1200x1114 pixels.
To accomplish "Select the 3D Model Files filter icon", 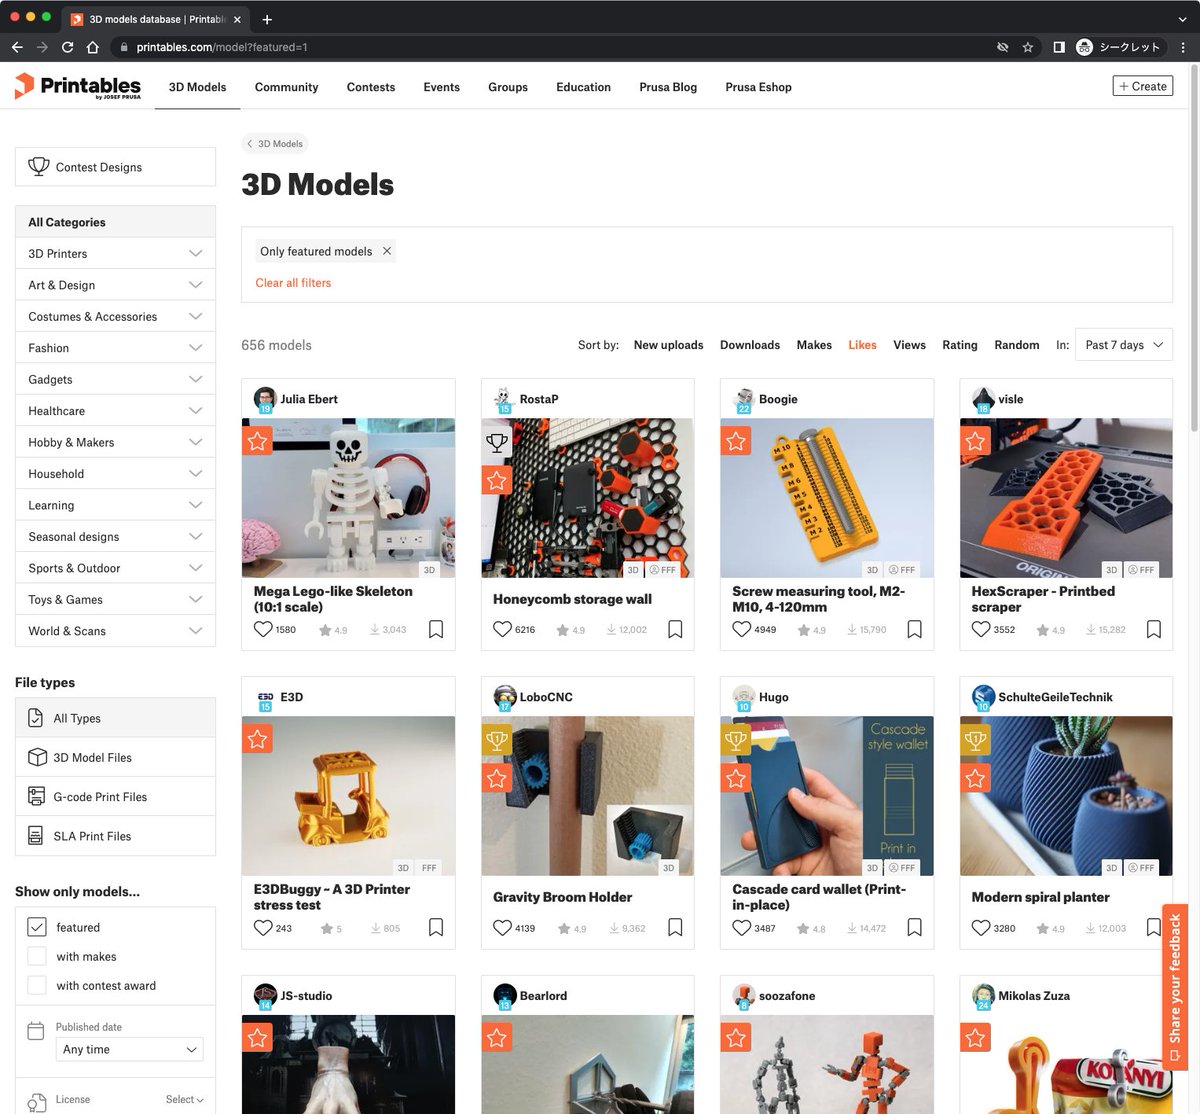I will 36,757.
